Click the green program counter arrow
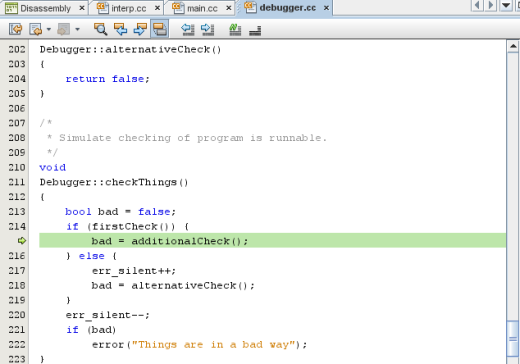The width and height of the screenshot is (520, 364). click(x=22, y=241)
